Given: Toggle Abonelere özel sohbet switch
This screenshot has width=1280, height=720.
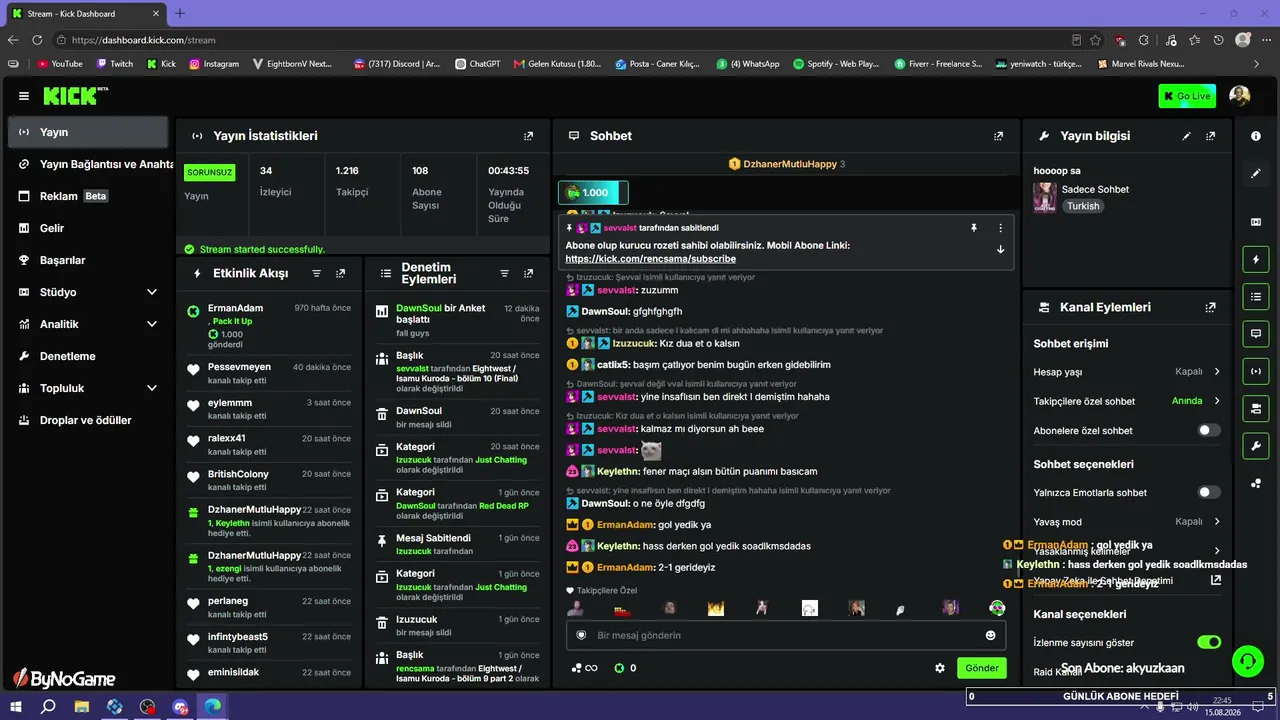Looking at the screenshot, I should (x=1209, y=430).
